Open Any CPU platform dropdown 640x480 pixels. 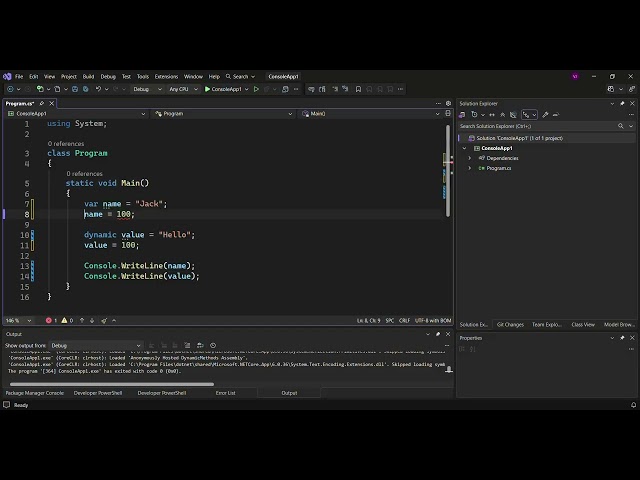point(183,89)
